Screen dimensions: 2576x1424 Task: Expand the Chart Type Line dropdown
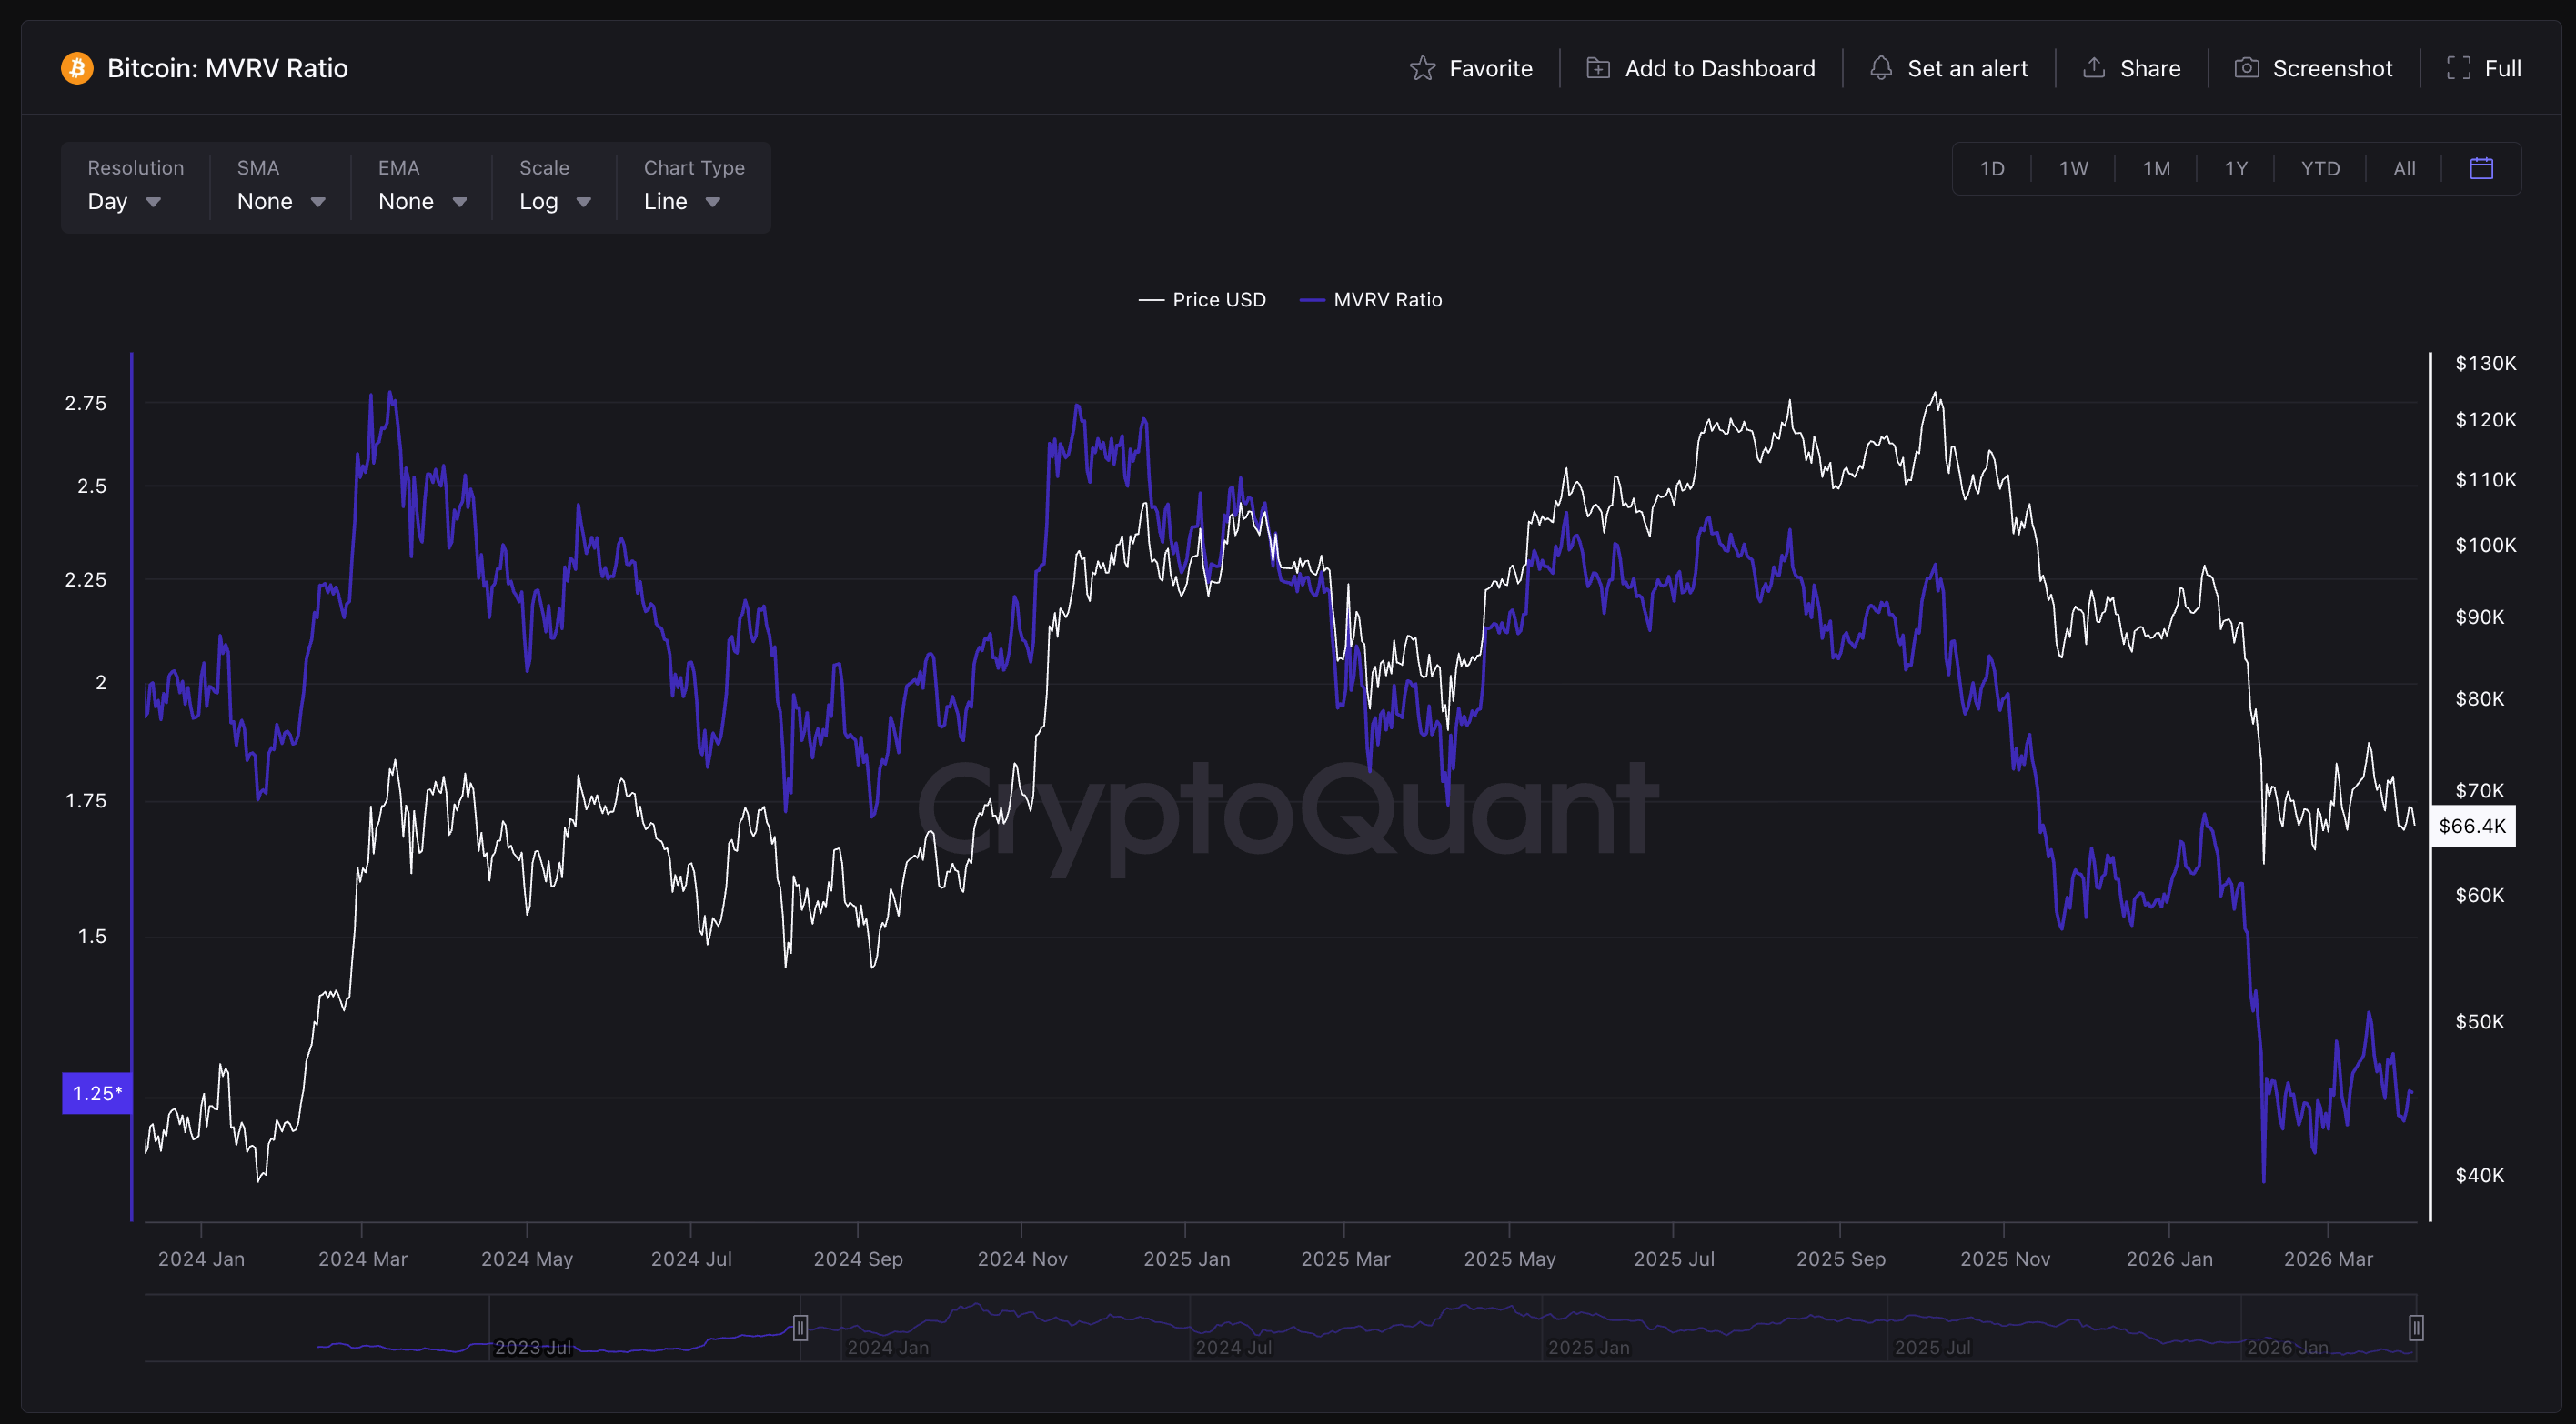682,202
